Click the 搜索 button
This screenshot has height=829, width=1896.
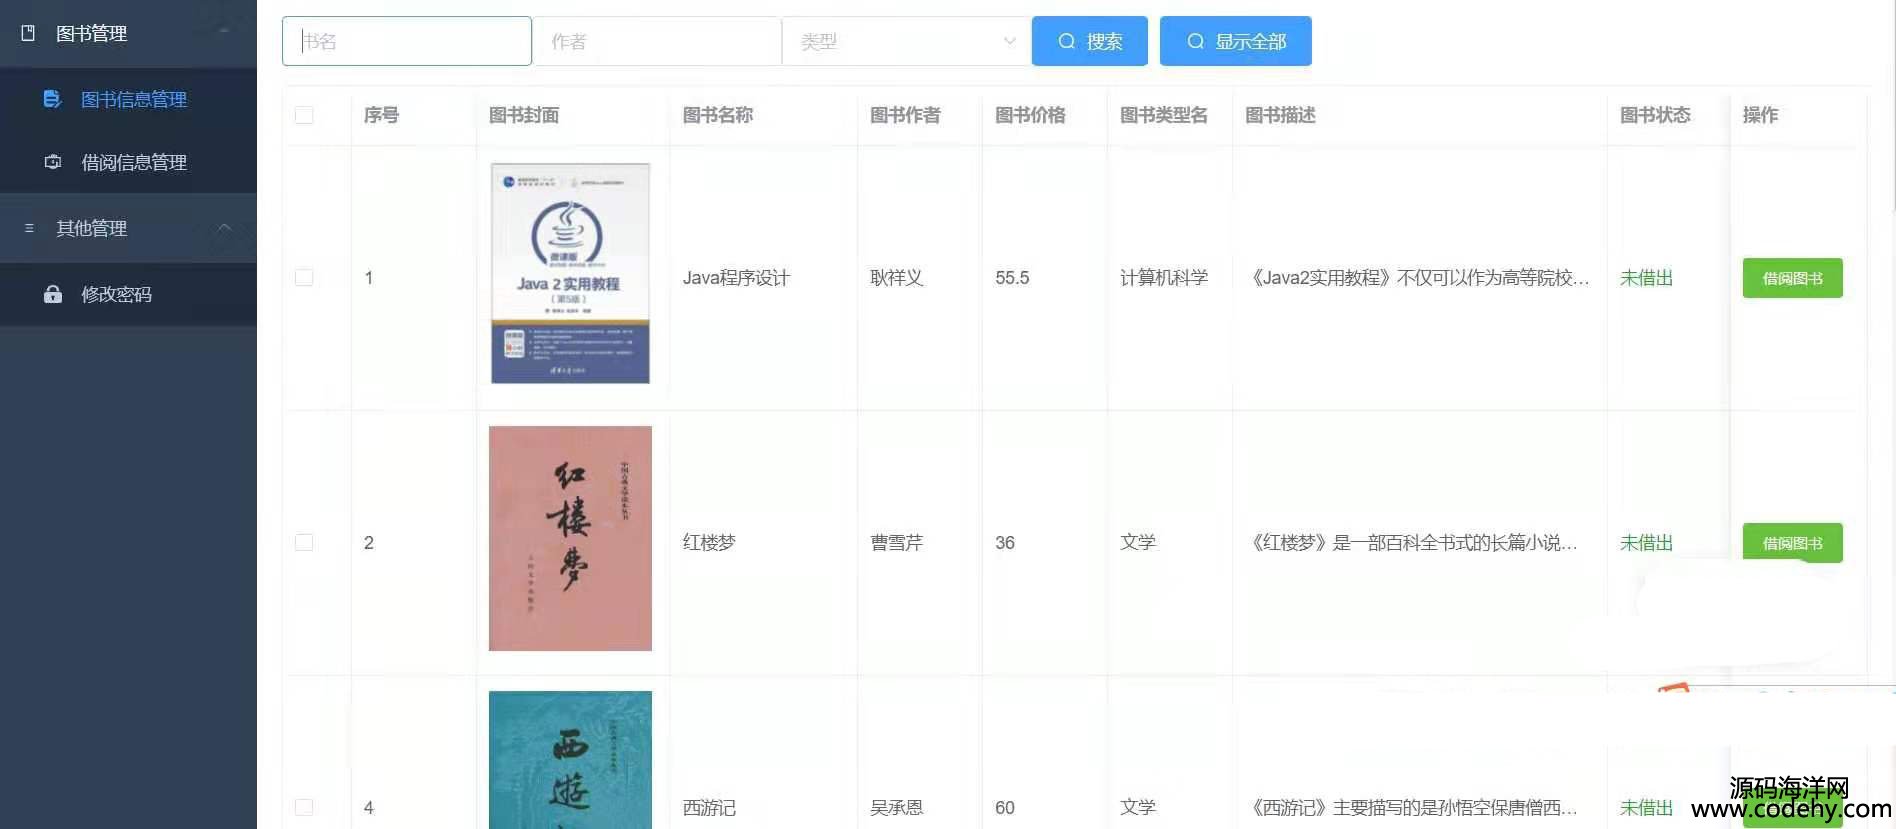(x=1089, y=41)
